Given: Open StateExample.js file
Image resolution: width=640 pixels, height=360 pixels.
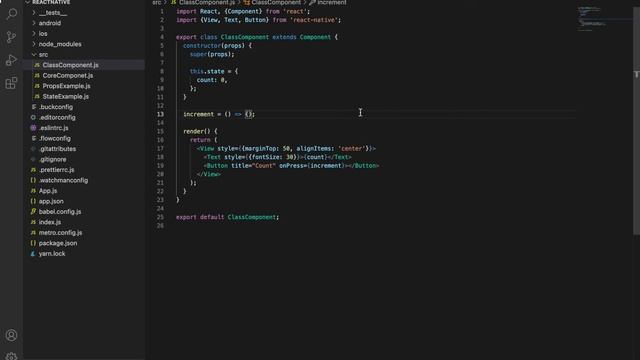Looking at the screenshot, I should click(66, 96).
